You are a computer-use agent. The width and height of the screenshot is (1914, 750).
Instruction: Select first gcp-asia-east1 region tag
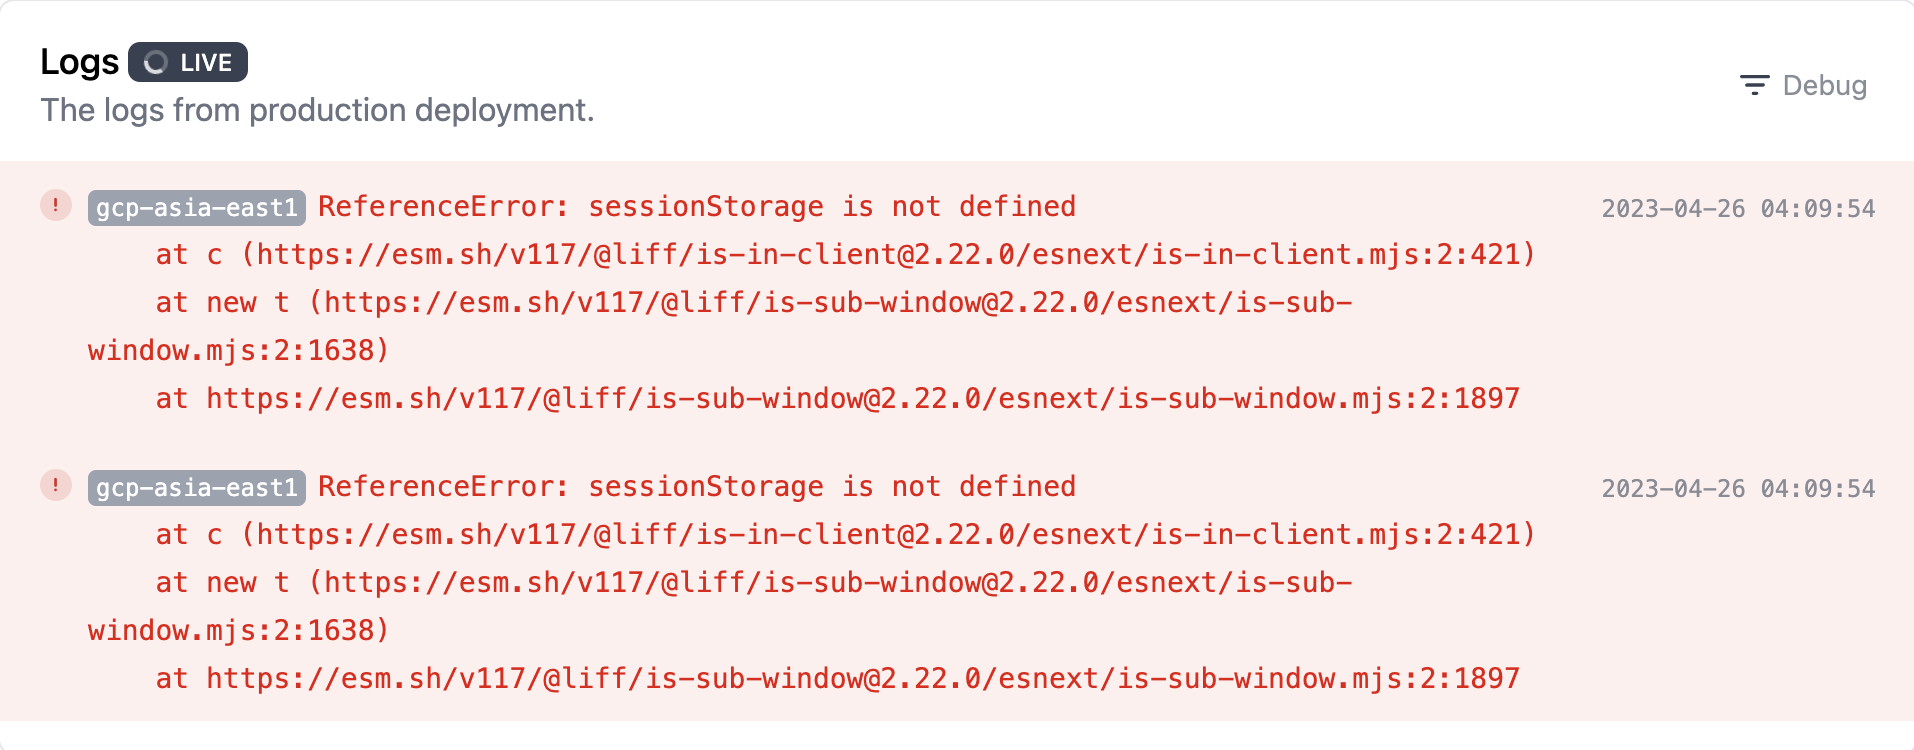point(197,208)
